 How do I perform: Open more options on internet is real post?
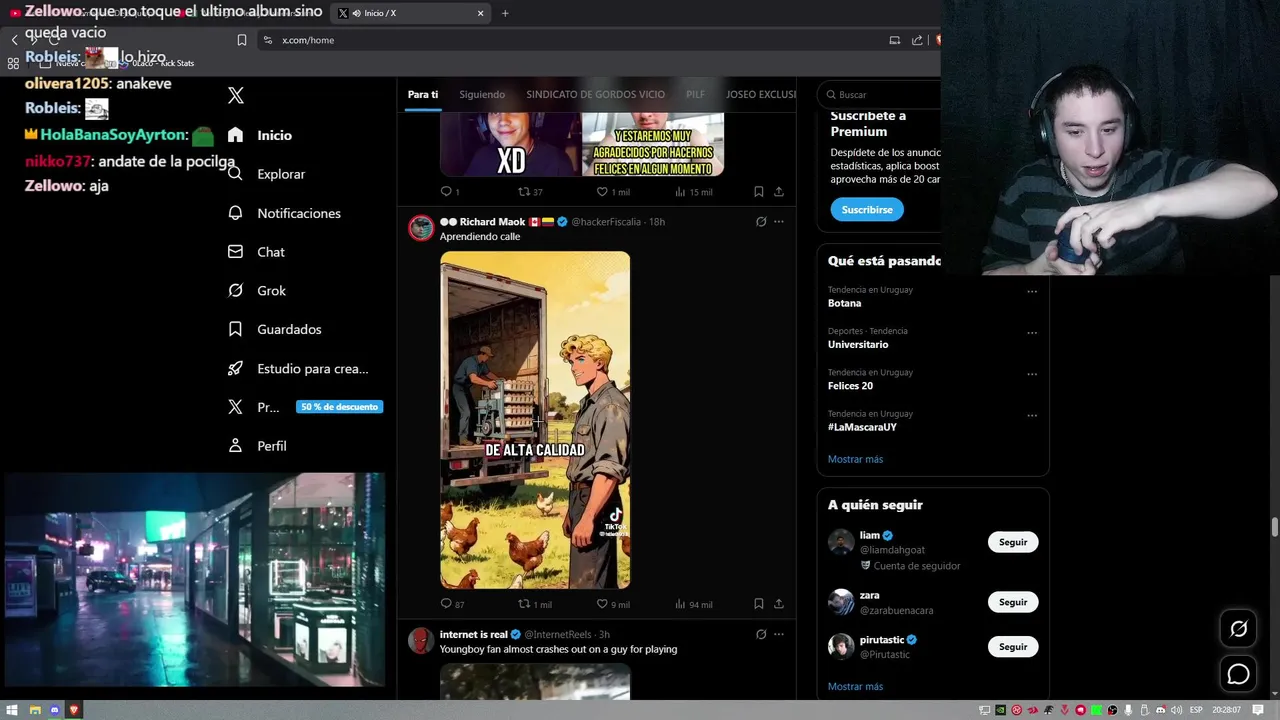click(779, 634)
